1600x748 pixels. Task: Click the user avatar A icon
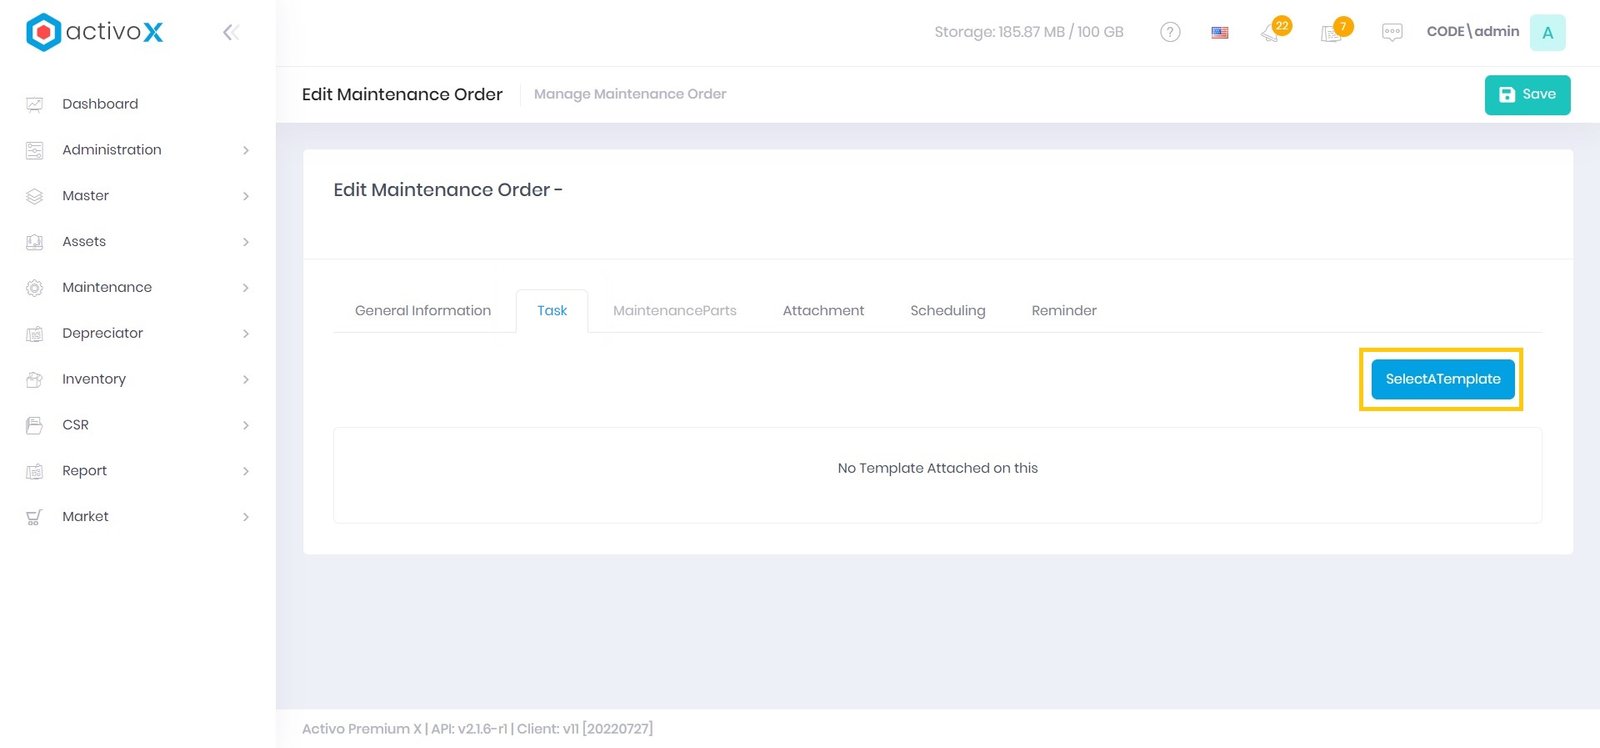tap(1547, 33)
